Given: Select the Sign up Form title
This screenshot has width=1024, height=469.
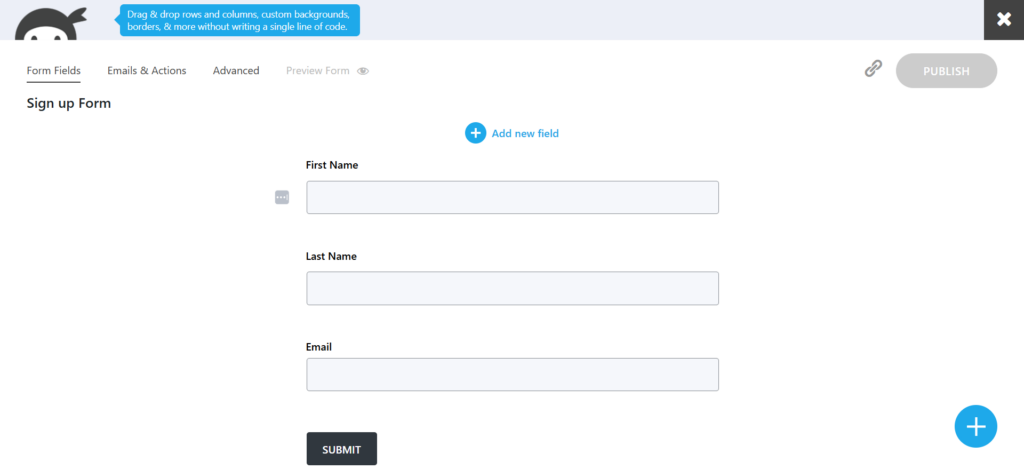Looking at the screenshot, I should 69,103.
